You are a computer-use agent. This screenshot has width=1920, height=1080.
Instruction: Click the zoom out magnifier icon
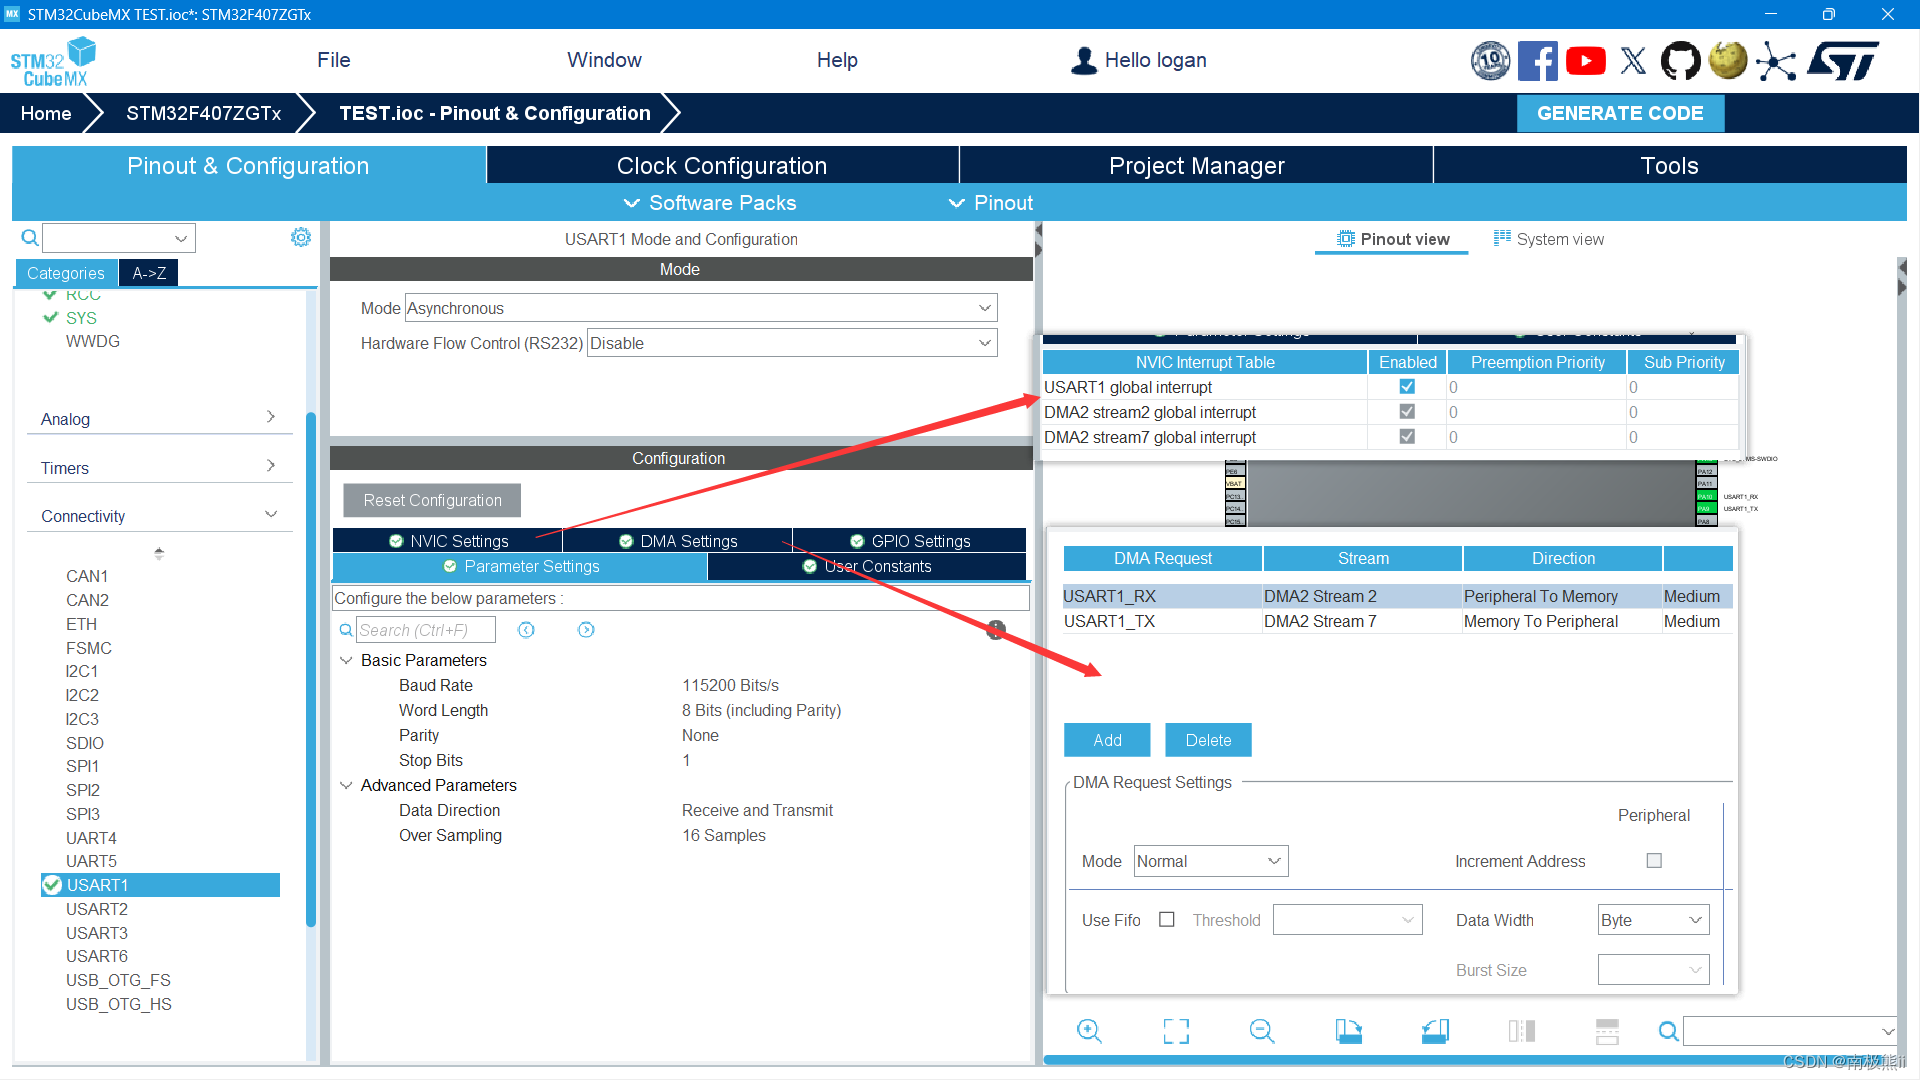pos(1262,1031)
